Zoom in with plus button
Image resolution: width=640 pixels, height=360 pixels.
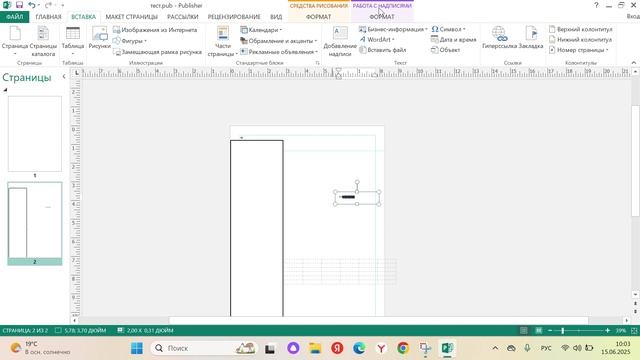607,331
